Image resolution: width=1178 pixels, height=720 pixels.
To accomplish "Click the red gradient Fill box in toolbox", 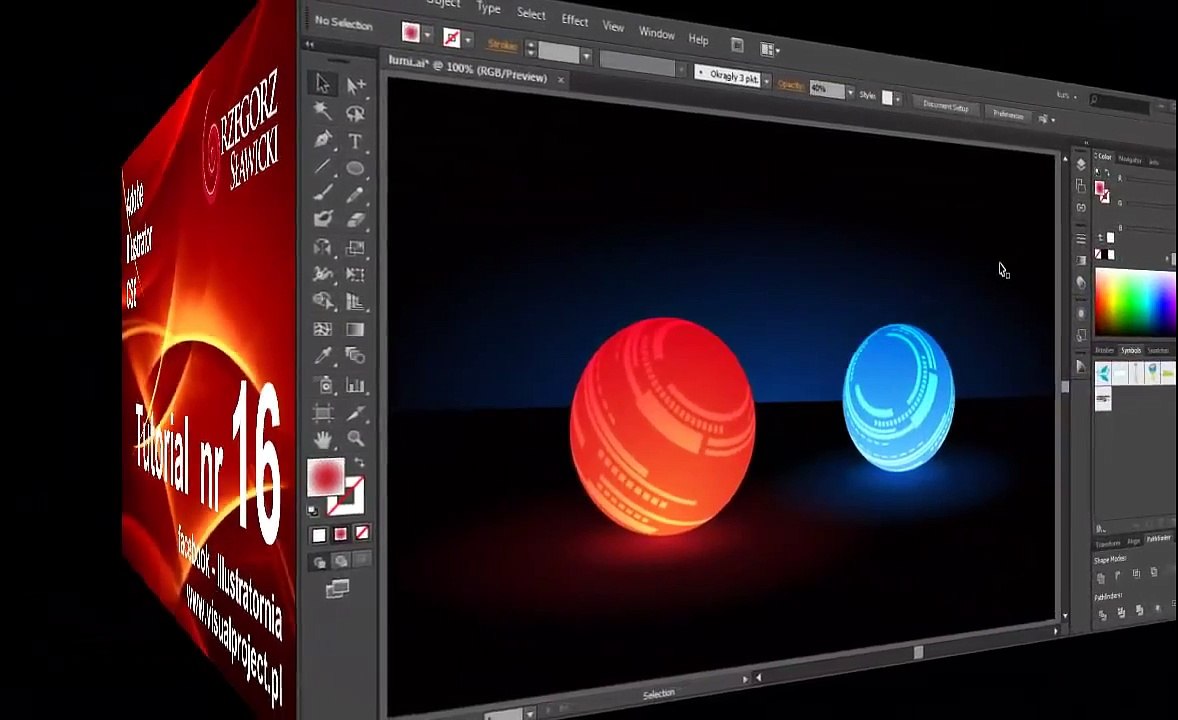I will click(x=326, y=477).
